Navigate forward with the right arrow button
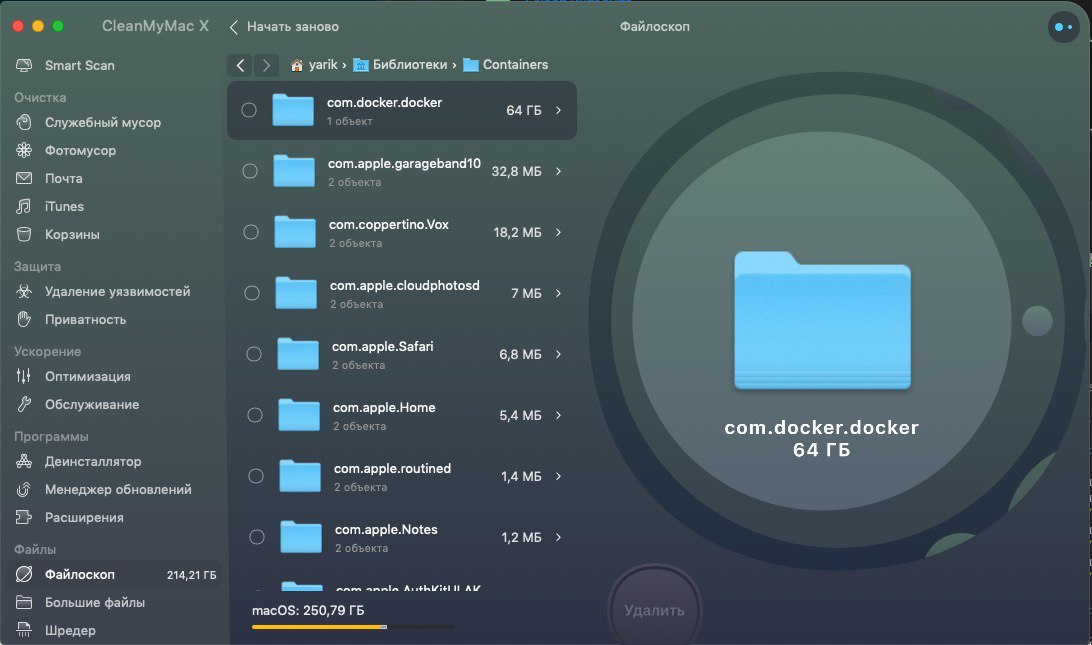Image resolution: width=1092 pixels, height=645 pixels. tap(266, 65)
